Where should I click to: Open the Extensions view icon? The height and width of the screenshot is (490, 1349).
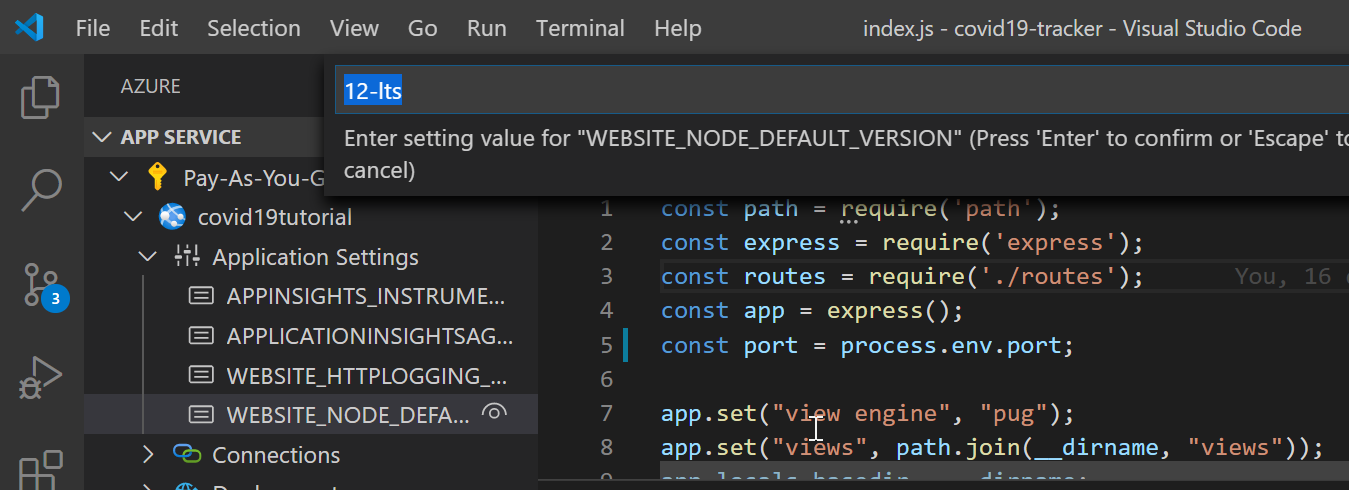41,470
